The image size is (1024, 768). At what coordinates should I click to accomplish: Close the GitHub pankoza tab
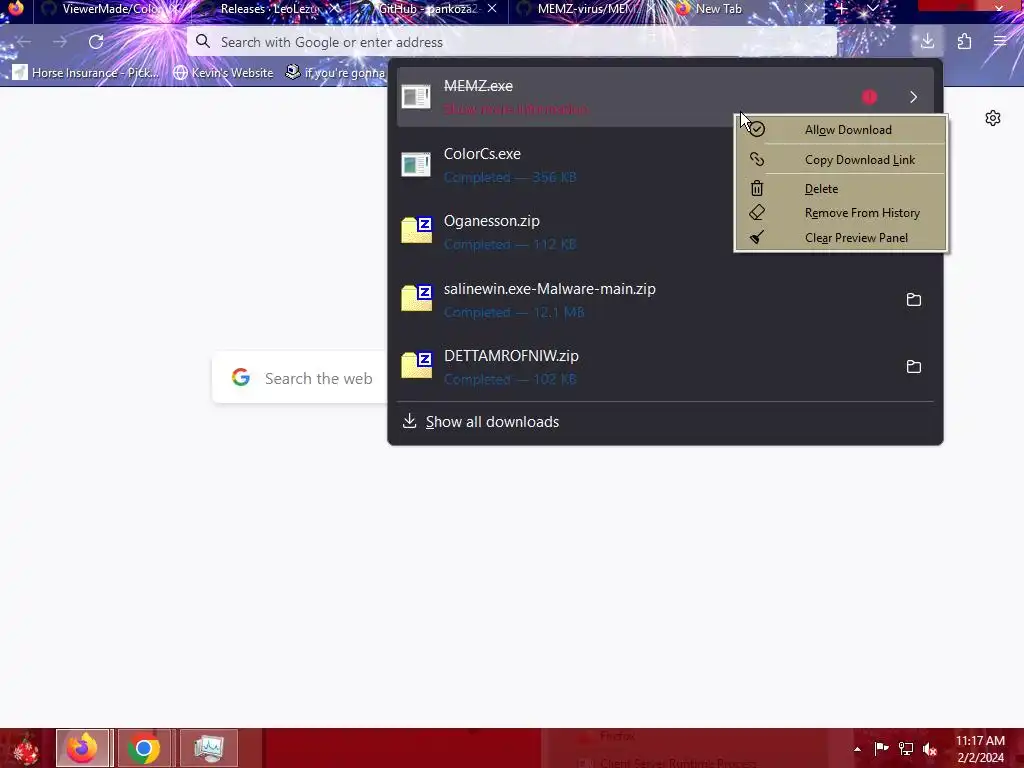coord(492,8)
